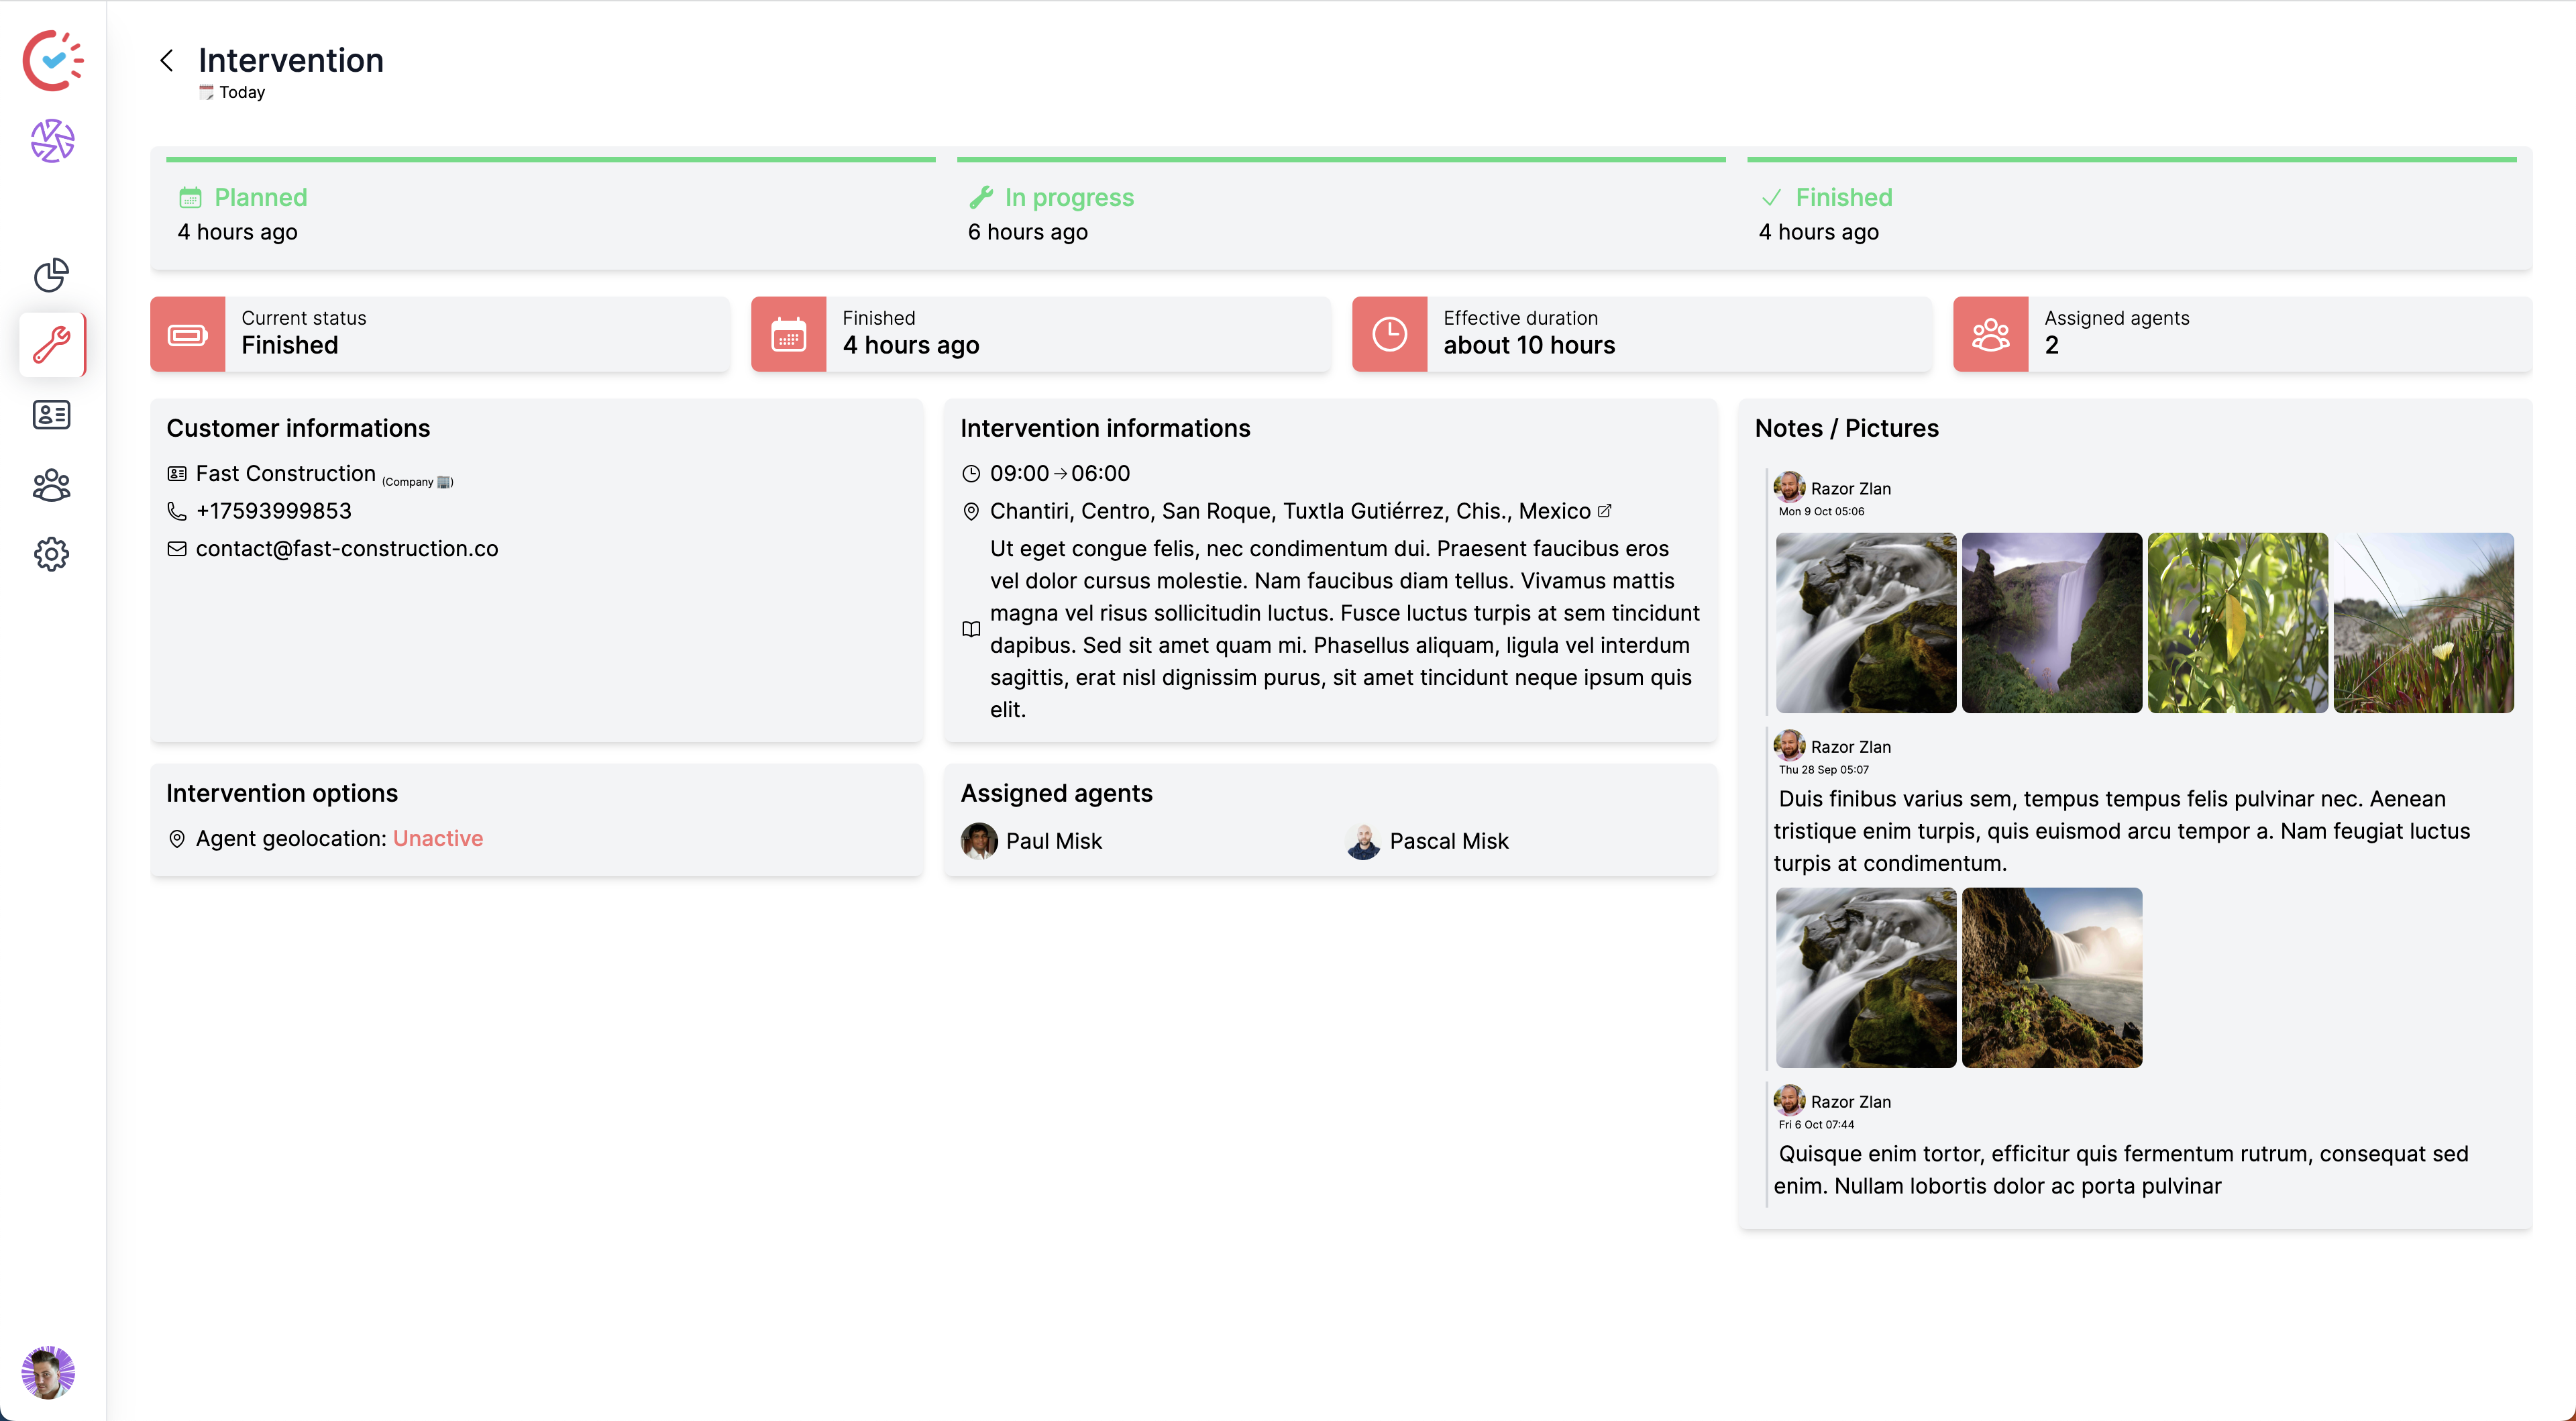Click the 'Thu 28 Sep 05:07' timestamp
This screenshot has height=1421, width=2576.
[1824, 769]
